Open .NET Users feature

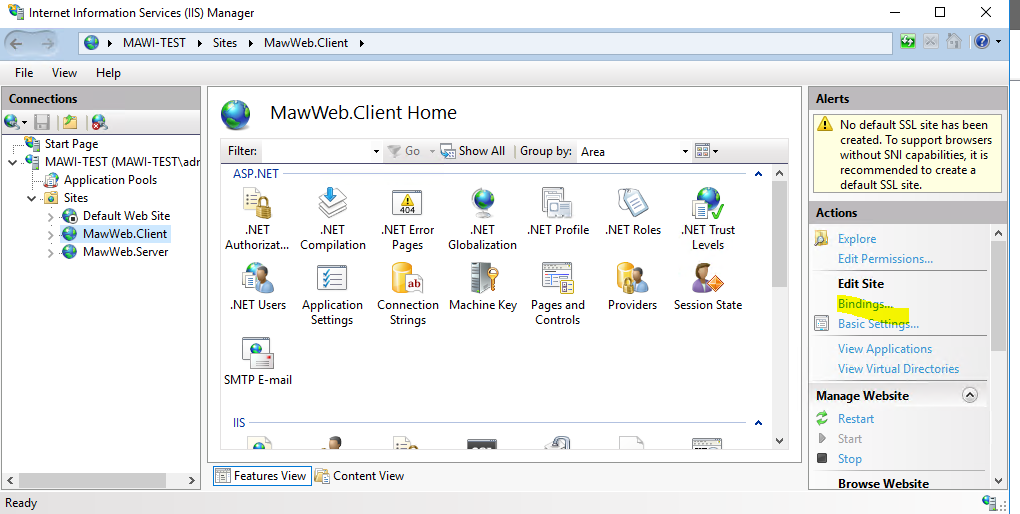pos(258,287)
